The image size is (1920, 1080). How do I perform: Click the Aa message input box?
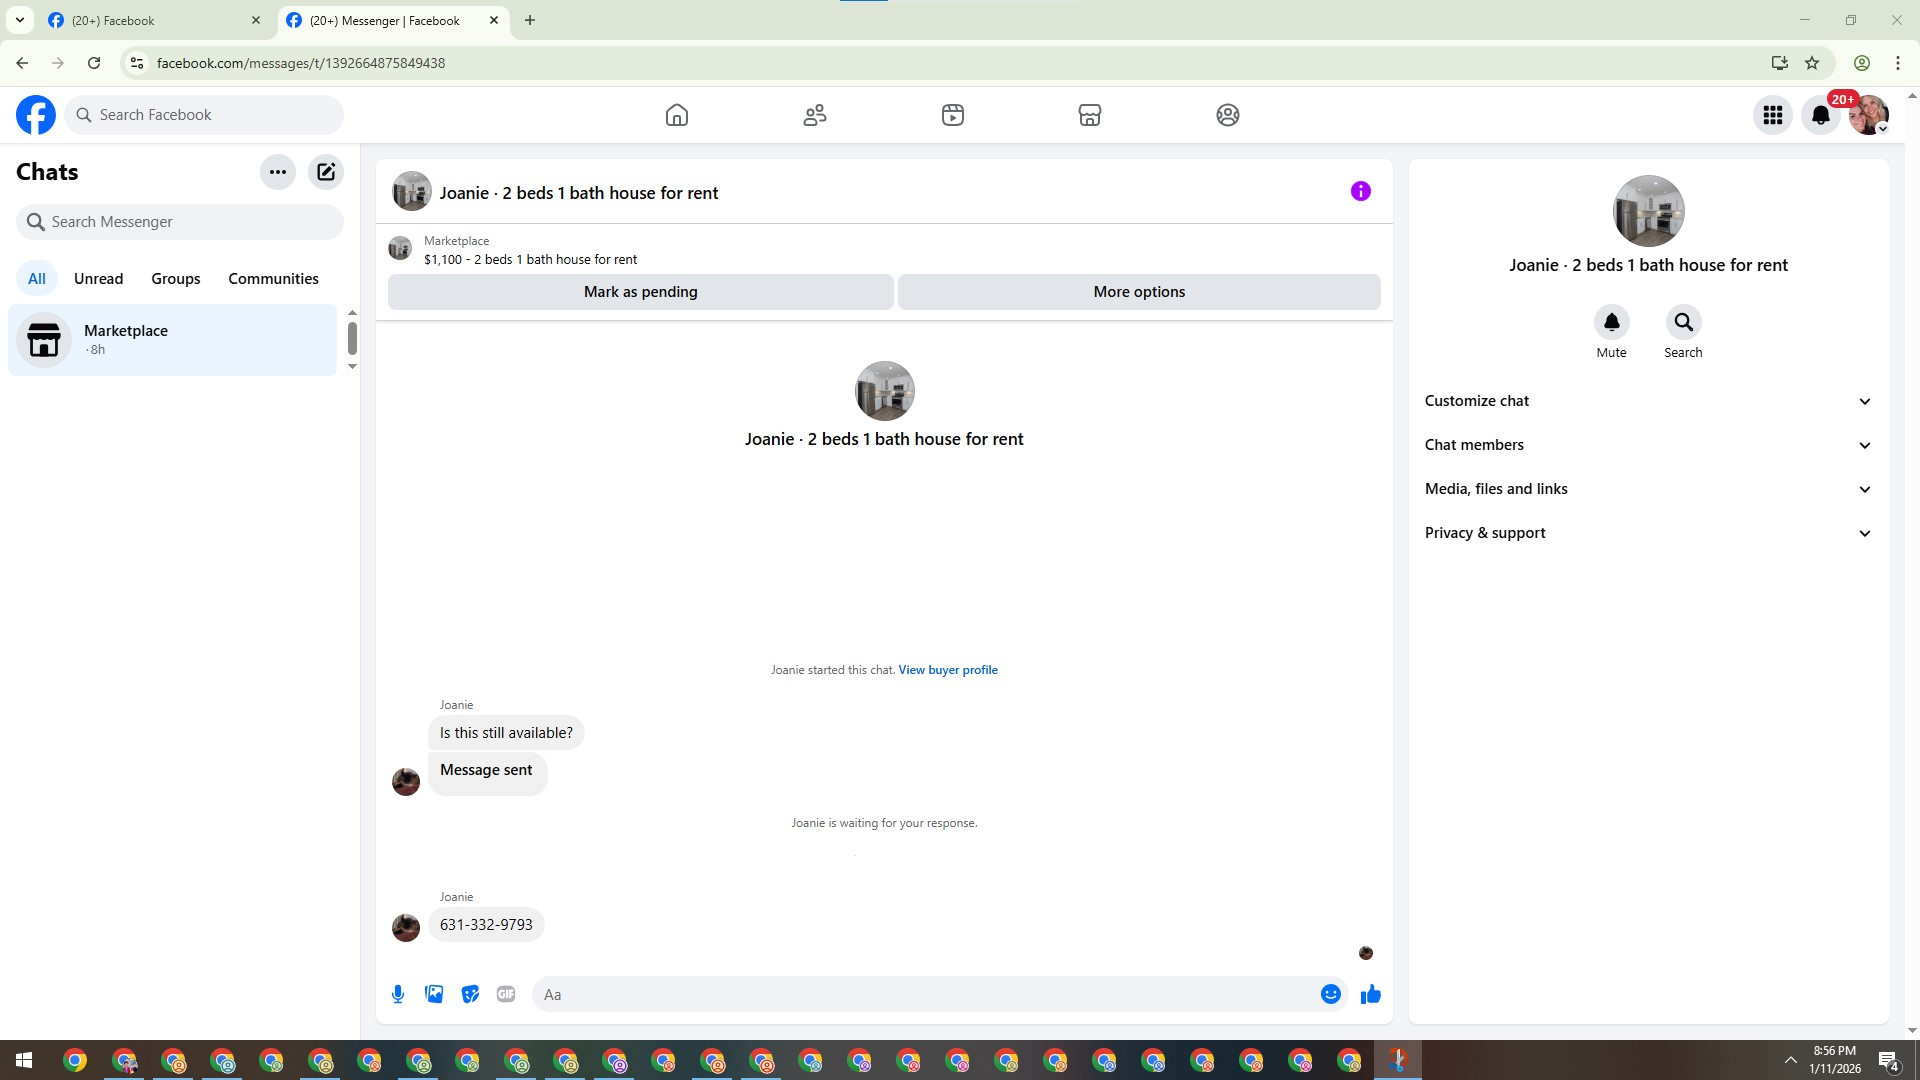[x=925, y=994]
